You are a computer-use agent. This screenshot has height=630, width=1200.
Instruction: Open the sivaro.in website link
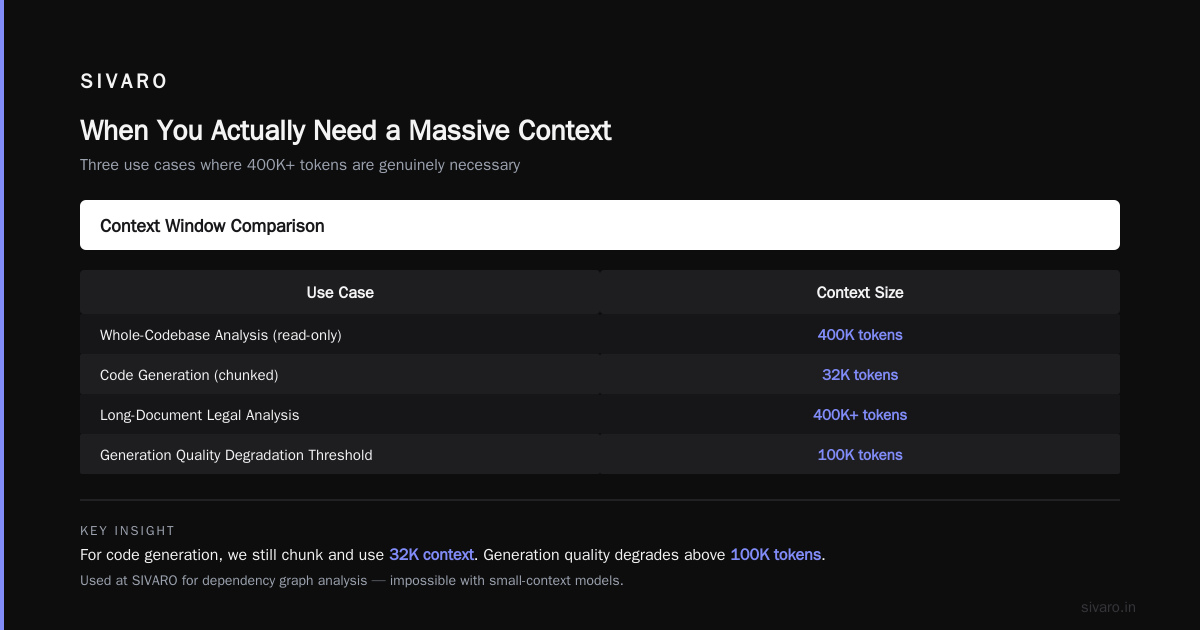click(1108, 607)
